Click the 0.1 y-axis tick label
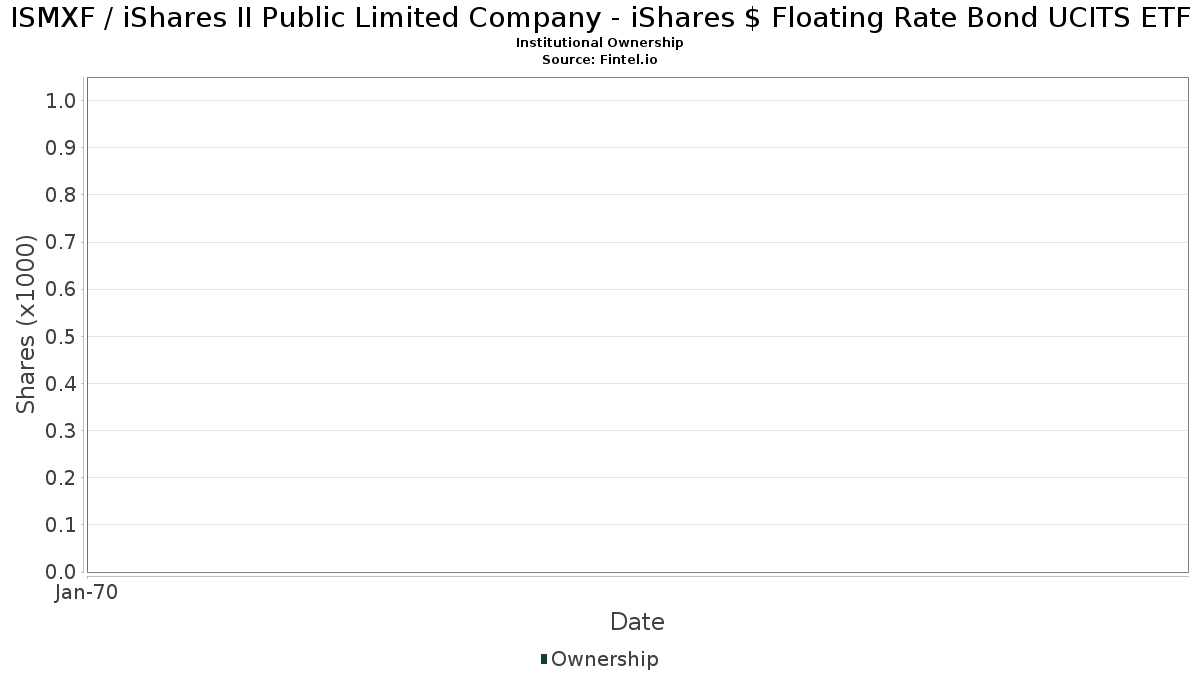This screenshot has width=1200, height=675. coord(61,525)
